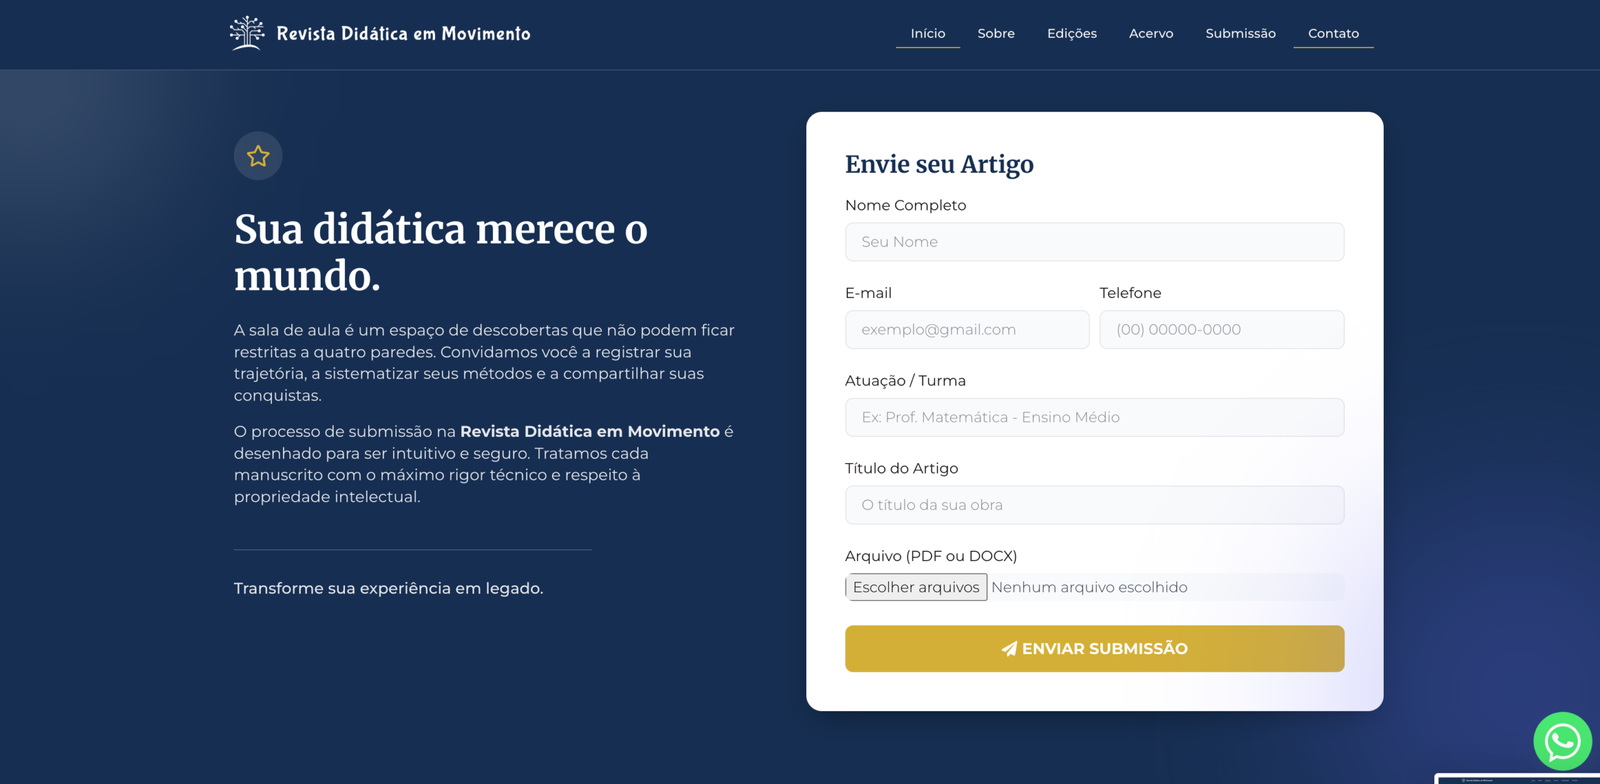Image resolution: width=1600 pixels, height=784 pixels.
Task: Click the tree logo icon in header
Action: 246,33
